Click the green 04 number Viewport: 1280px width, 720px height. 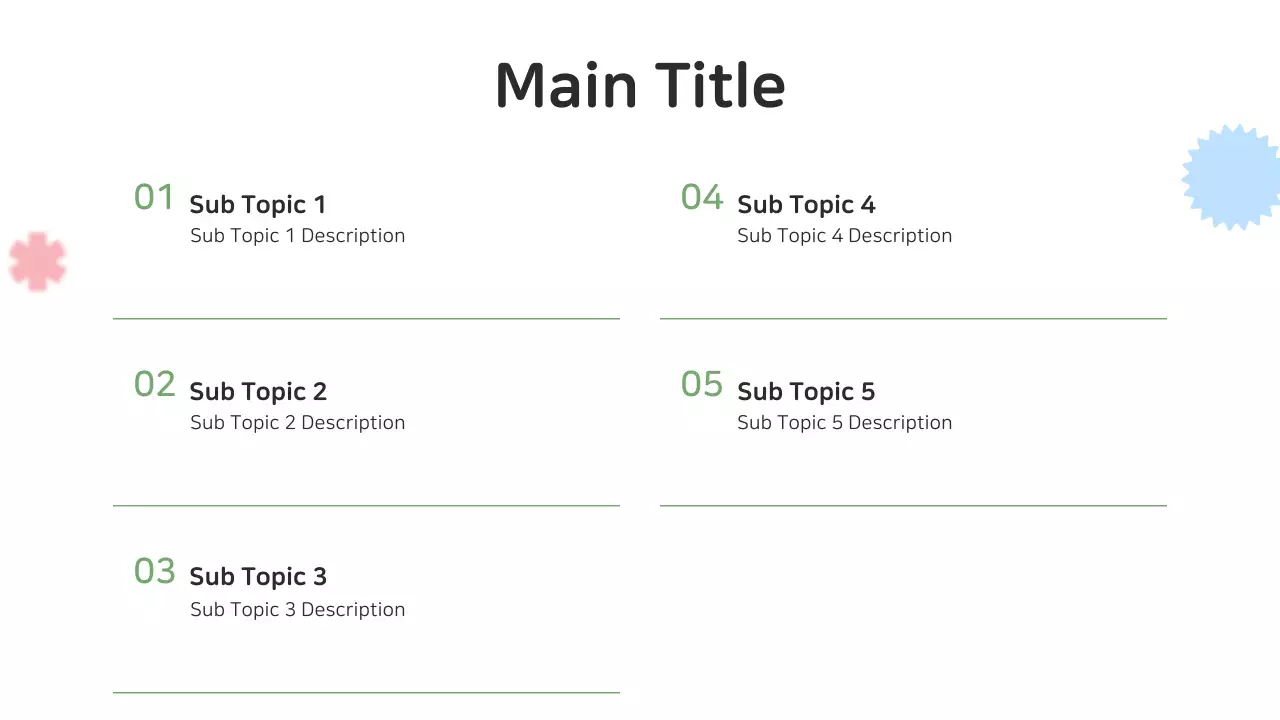click(x=701, y=197)
